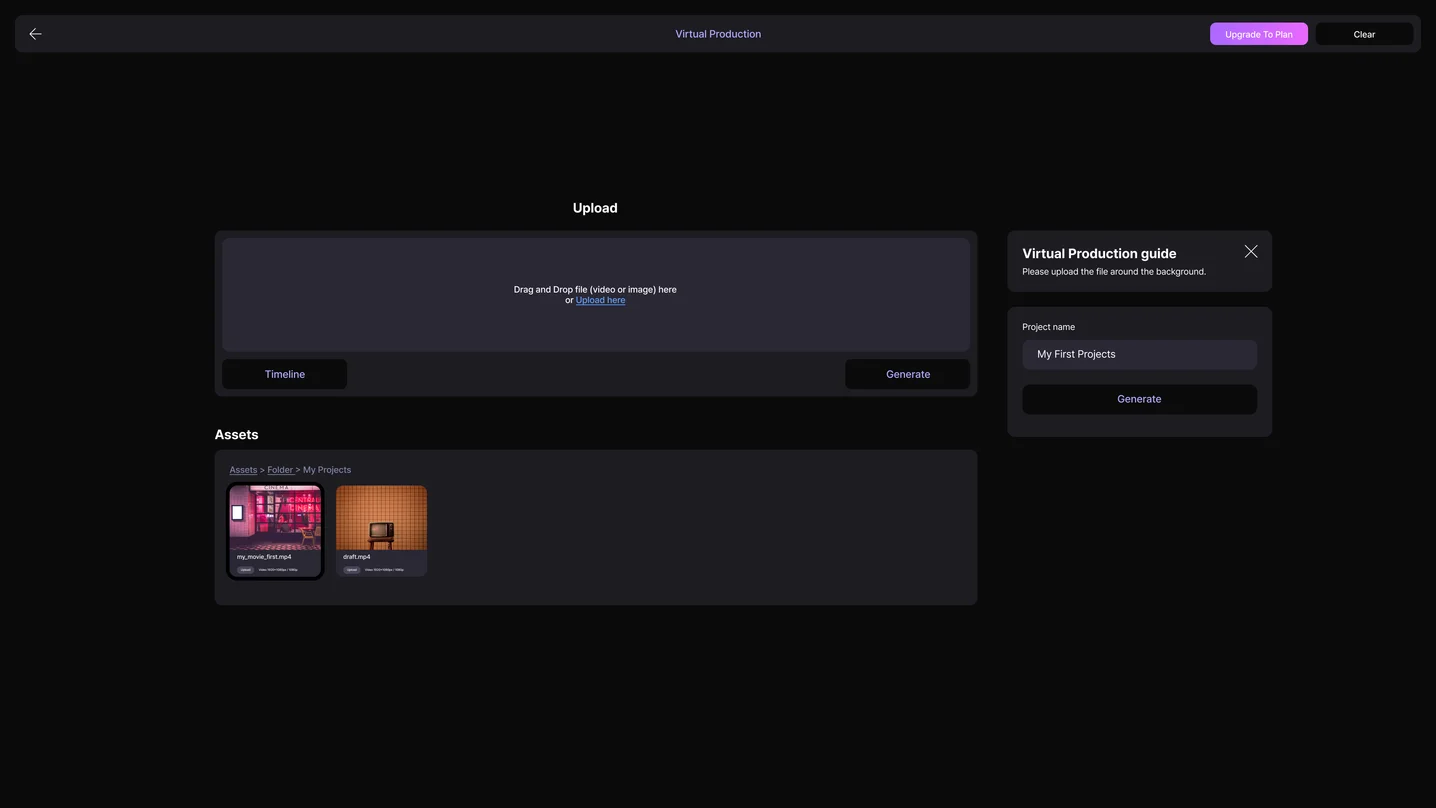
Task: Clear the current upload
Action: click(1364, 33)
